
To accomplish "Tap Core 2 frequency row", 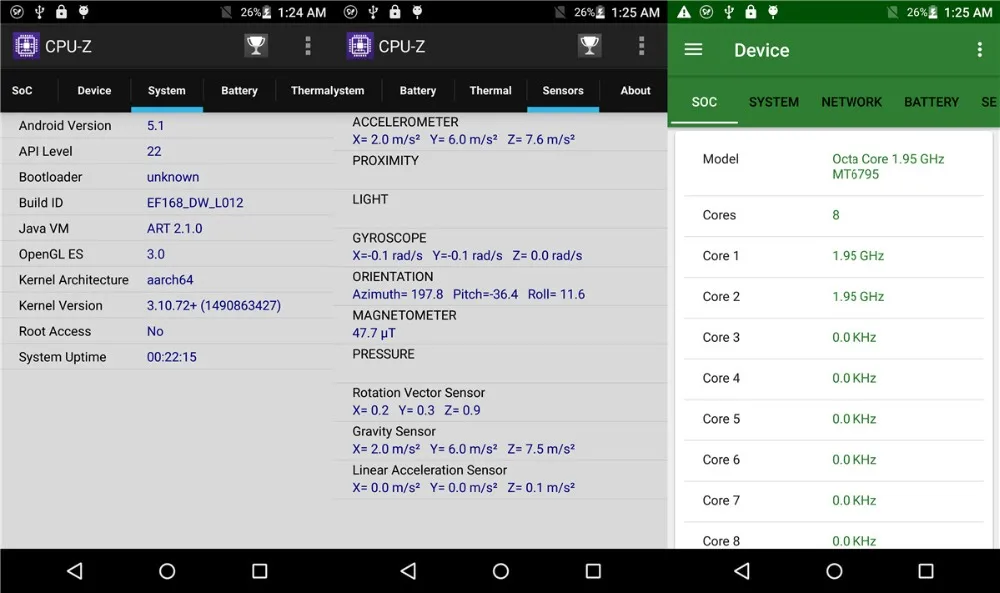I will (834, 296).
